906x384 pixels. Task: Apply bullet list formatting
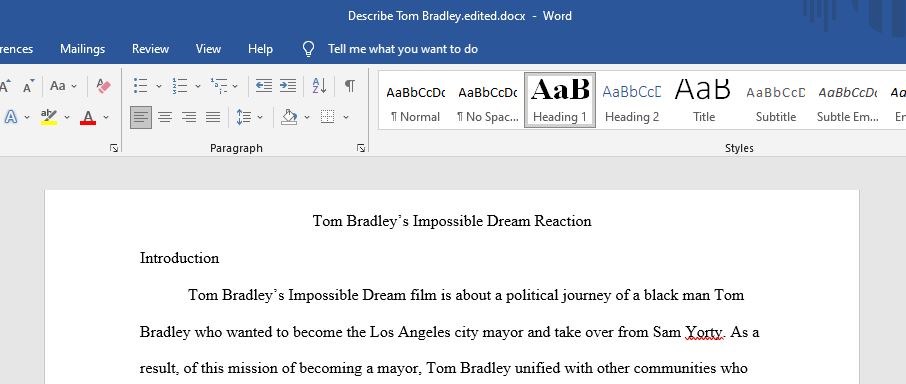pyautogui.click(x=140, y=86)
